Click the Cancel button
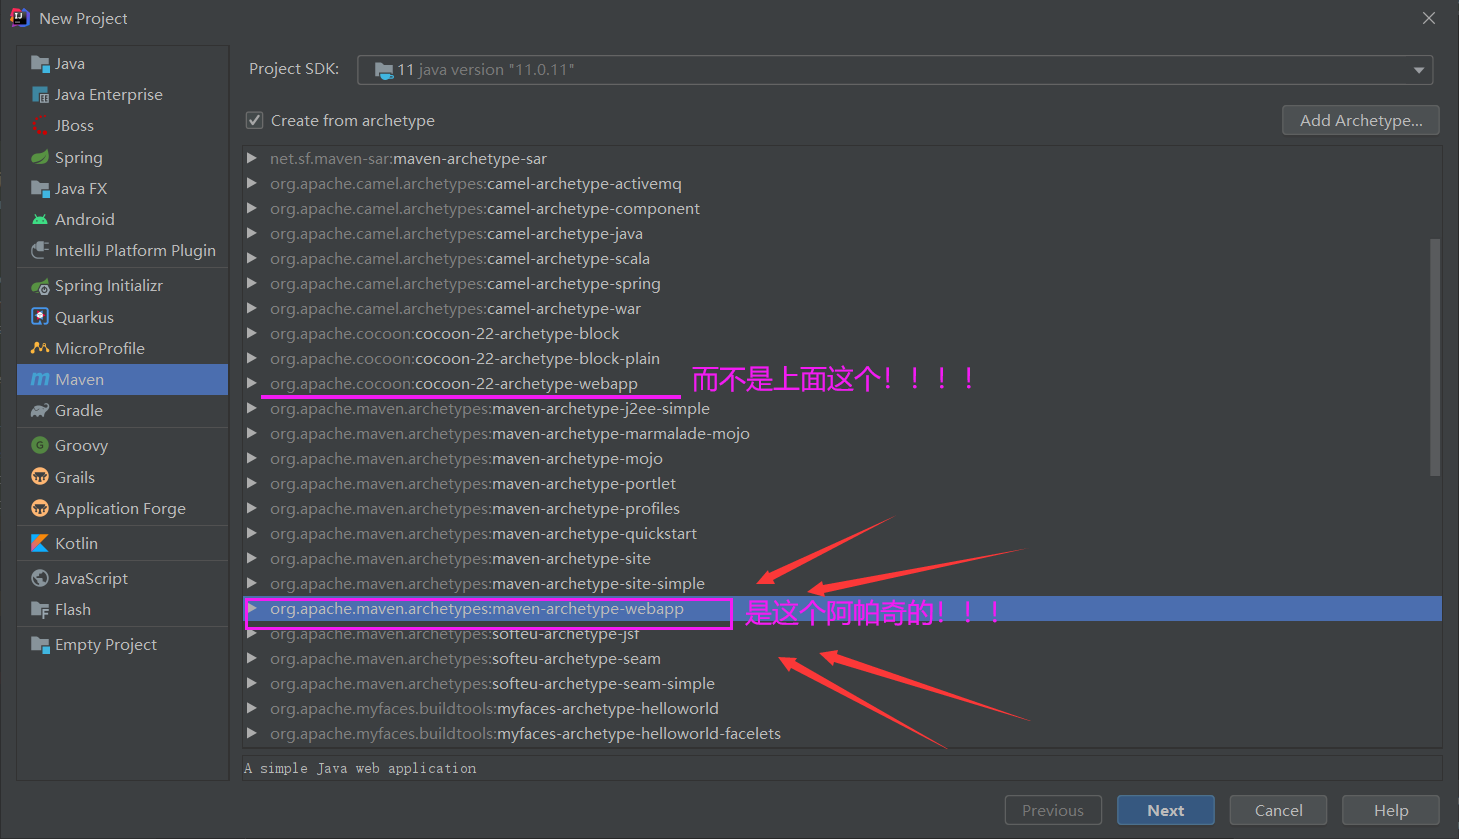The image size is (1459, 839). [x=1278, y=810]
